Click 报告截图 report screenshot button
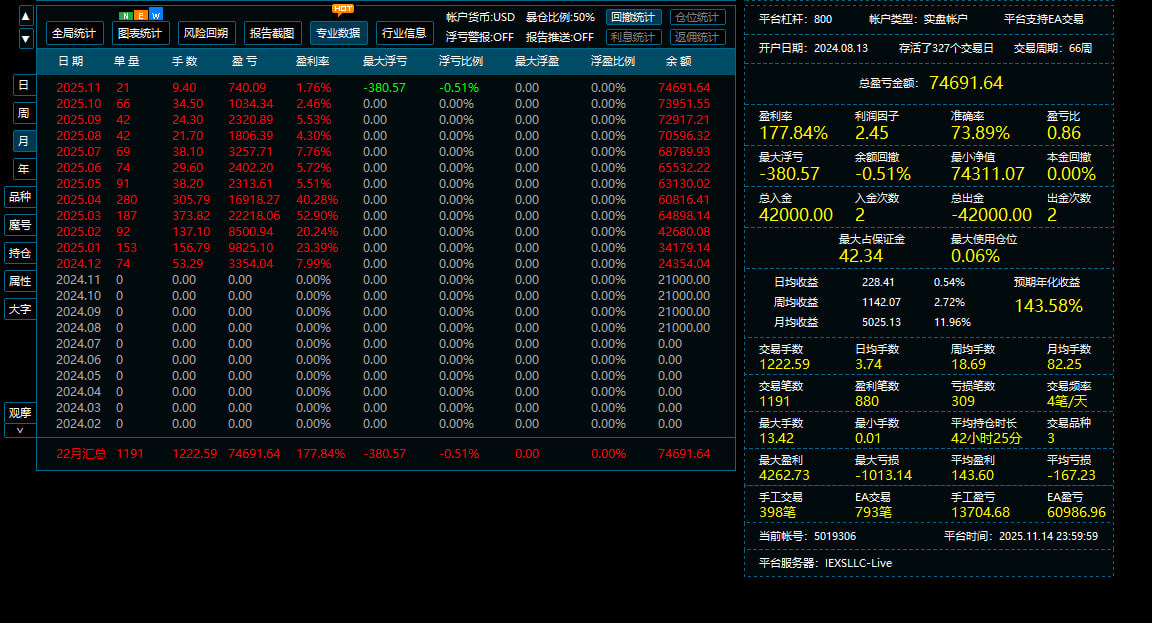 pos(273,33)
